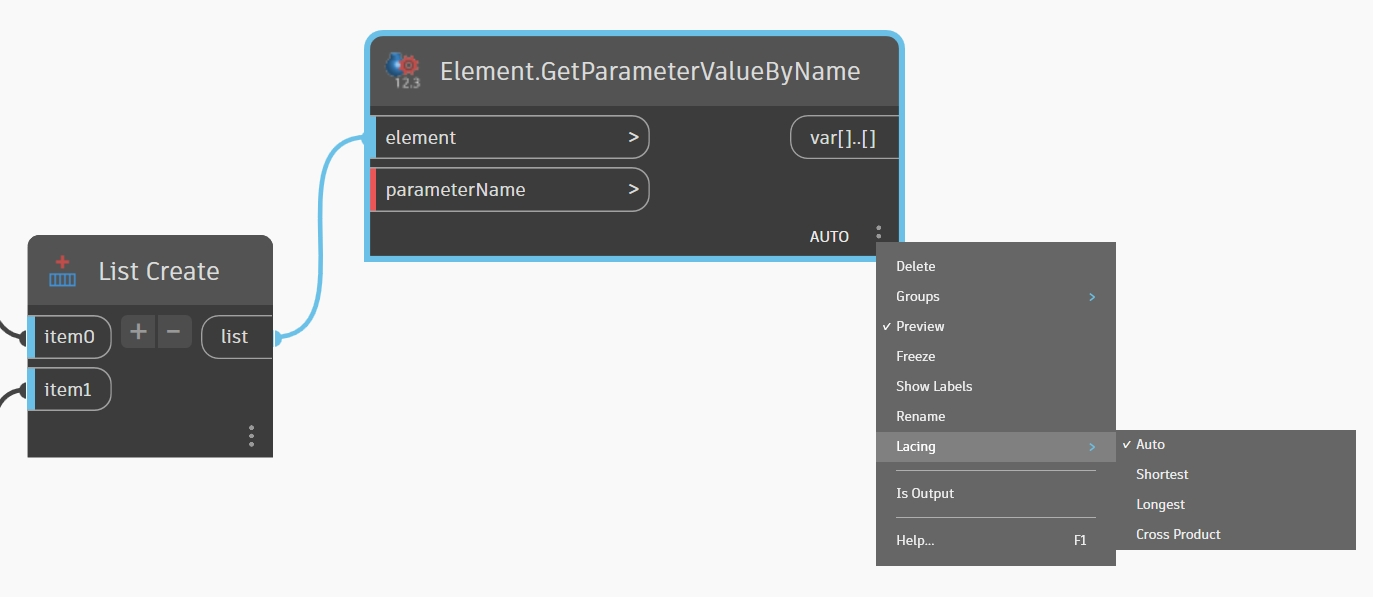Select Freeze in the context menu
1373x597 pixels.
pyautogui.click(x=915, y=356)
